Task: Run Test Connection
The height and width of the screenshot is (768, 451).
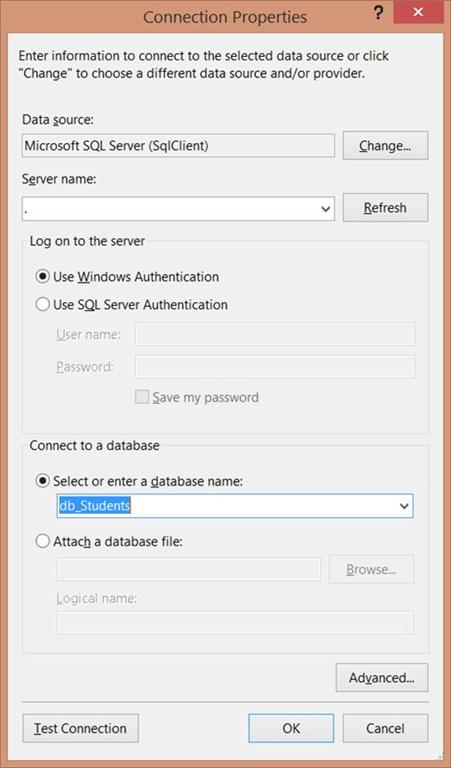Action: (80, 728)
